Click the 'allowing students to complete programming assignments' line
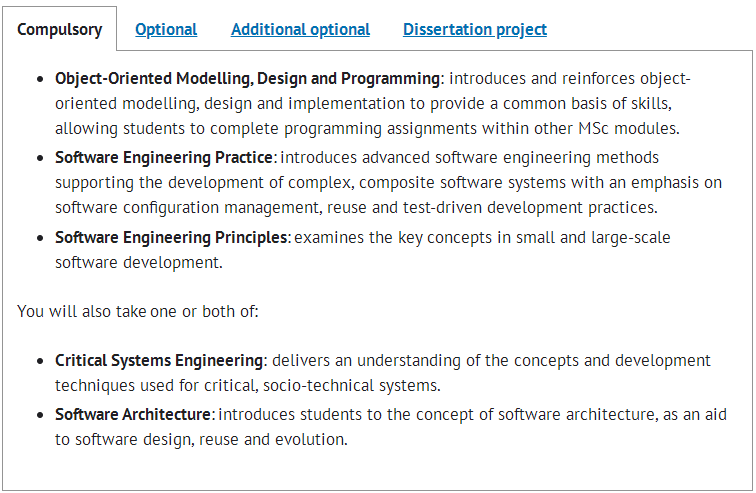Image resolution: width=756 pixels, height=493 pixels. pyautogui.click(x=367, y=129)
